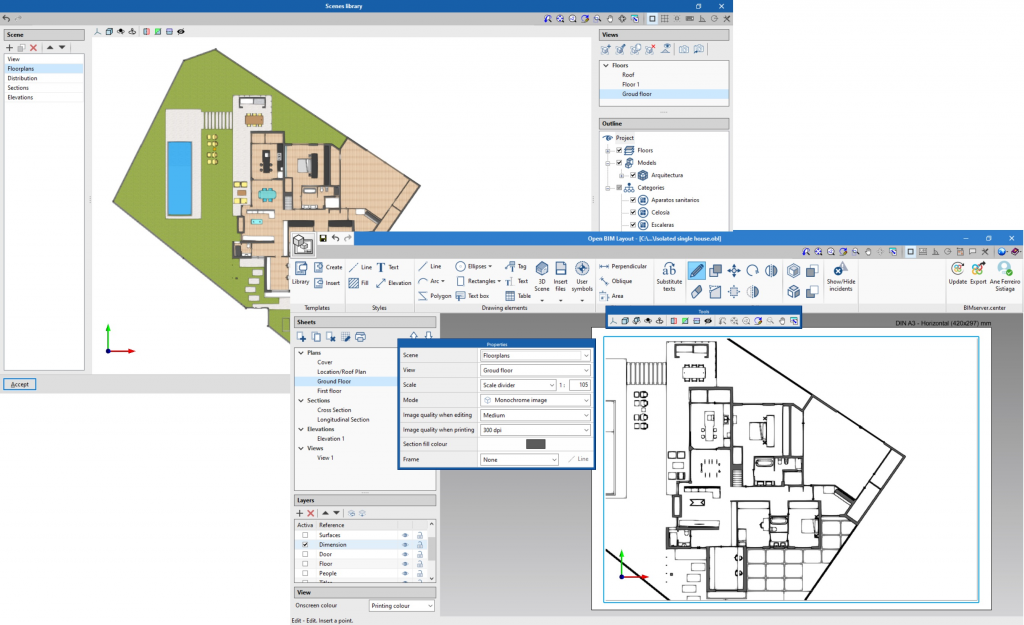Click the Line button next to Frame
This screenshot has width=1024, height=625.
582,459
